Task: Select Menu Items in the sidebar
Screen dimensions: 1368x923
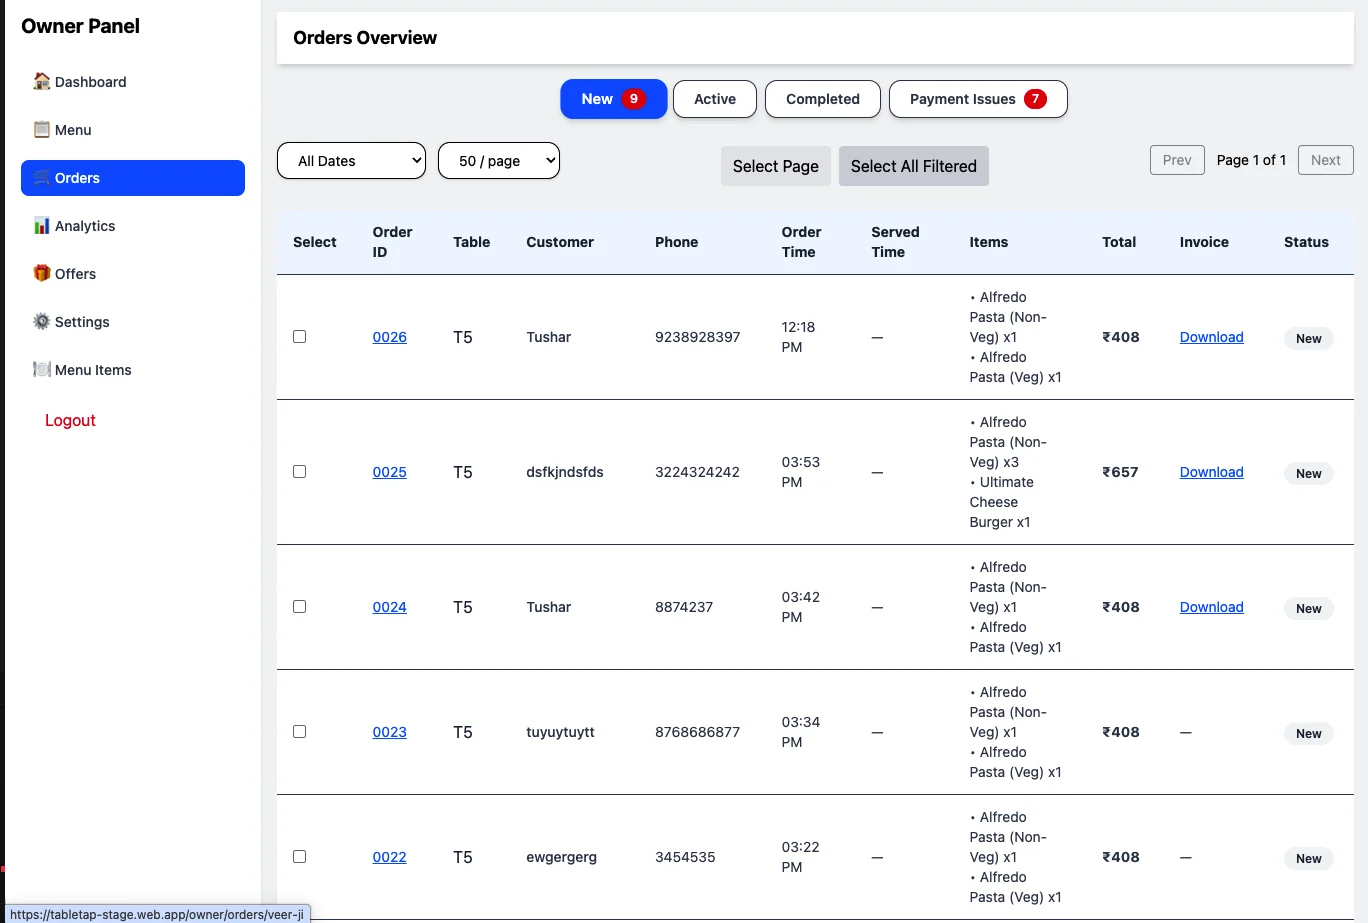Action: point(41,369)
